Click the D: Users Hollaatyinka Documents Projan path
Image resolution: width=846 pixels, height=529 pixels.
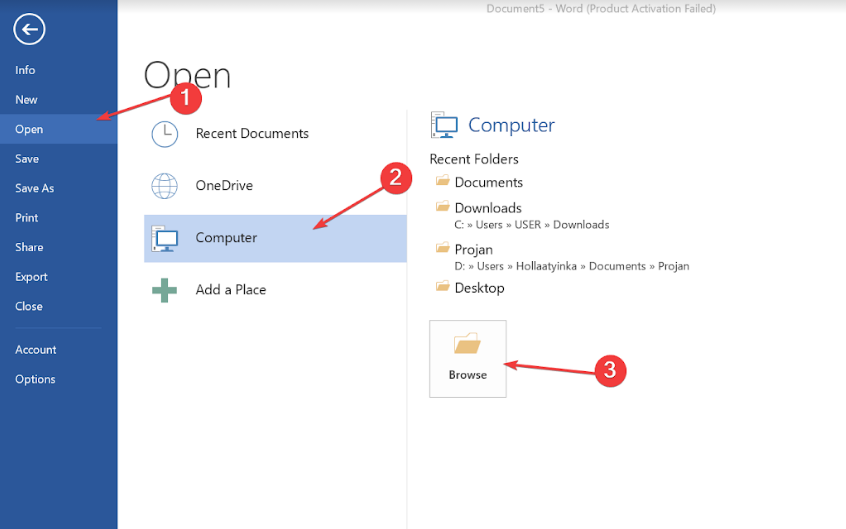[571, 266]
